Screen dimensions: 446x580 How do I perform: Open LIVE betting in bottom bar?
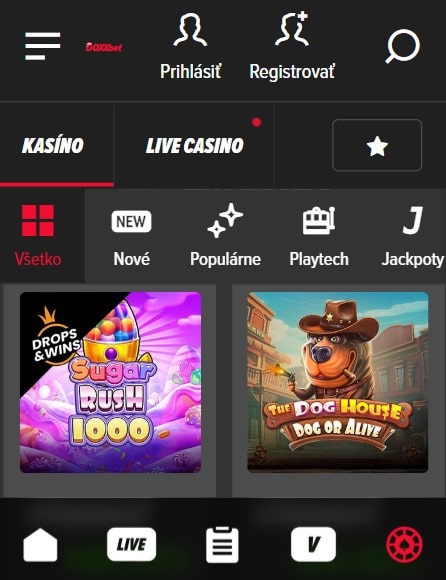131,544
